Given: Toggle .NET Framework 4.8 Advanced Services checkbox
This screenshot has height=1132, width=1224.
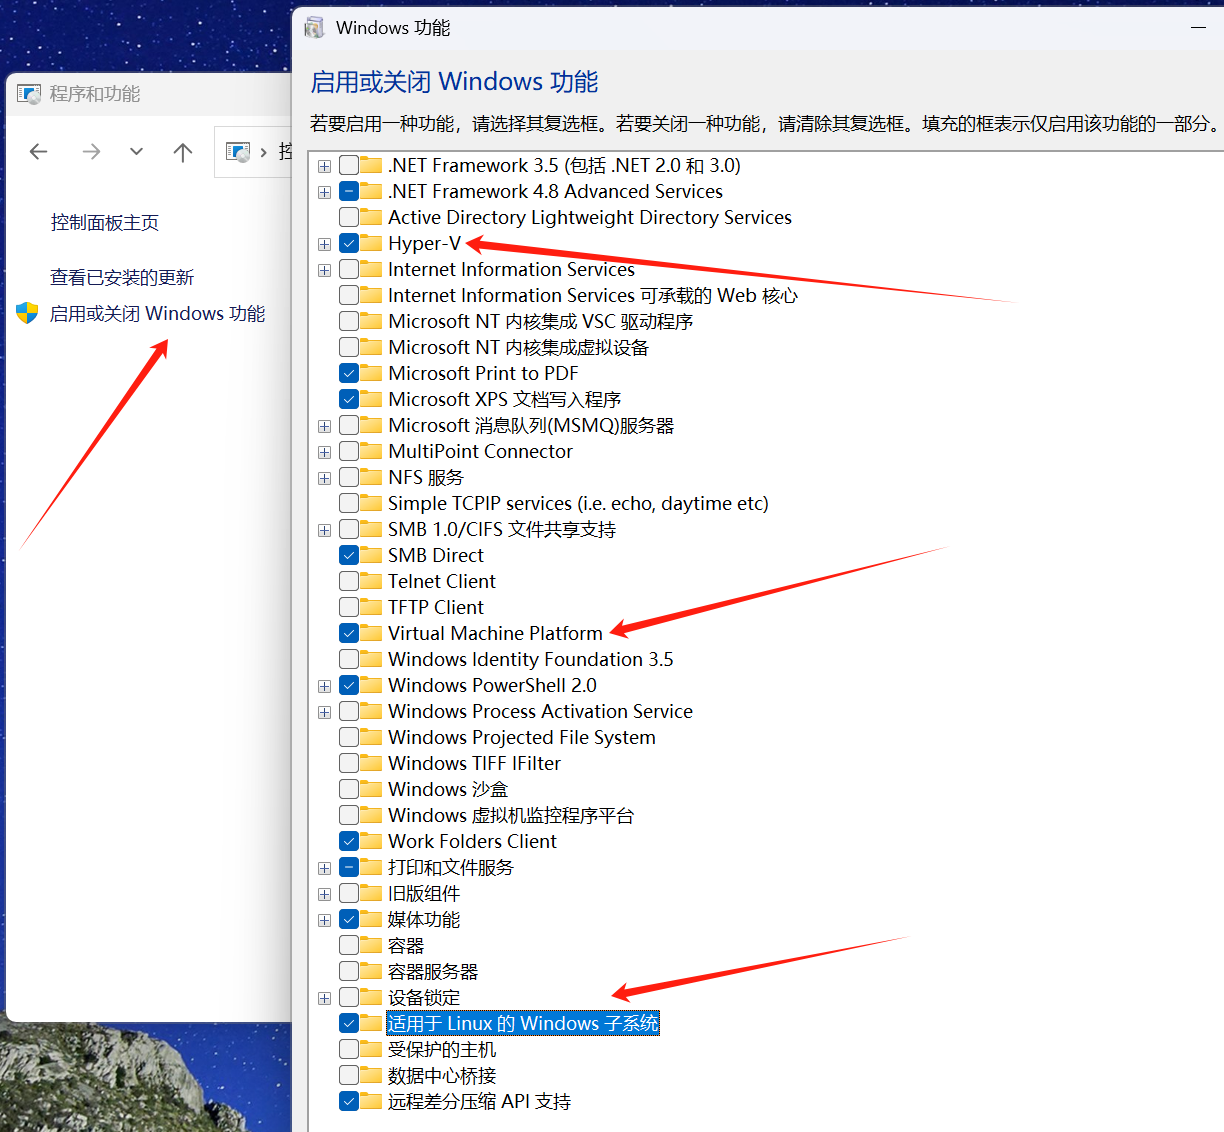Looking at the screenshot, I should point(349,191).
